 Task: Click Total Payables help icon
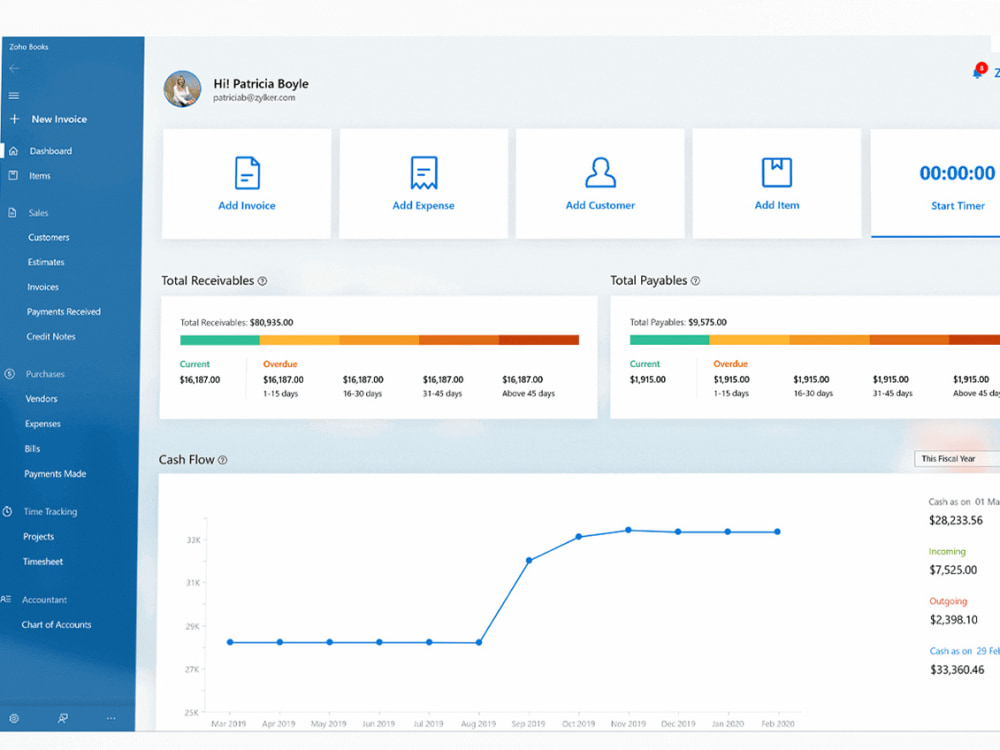(x=695, y=281)
